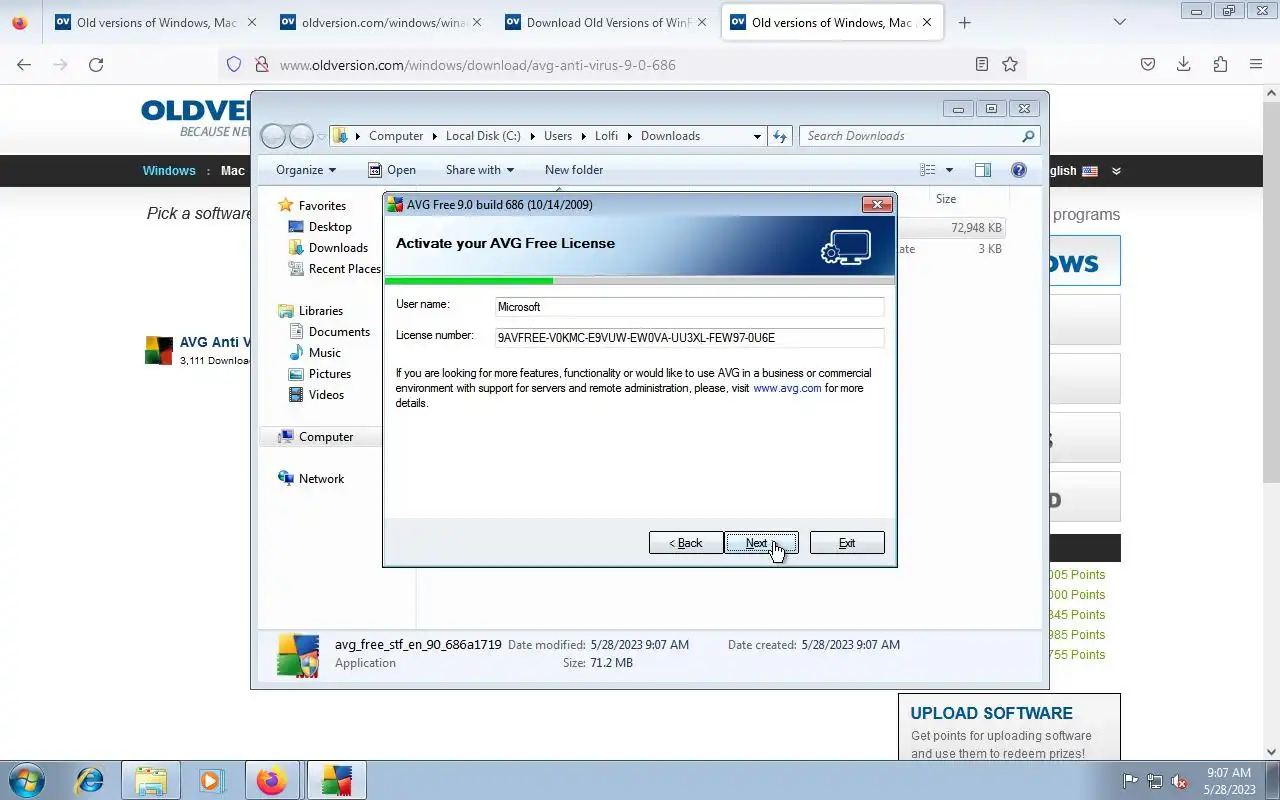Click Users in the address breadcrumb
This screenshot has height=800, width=1280.
(558, 136)
